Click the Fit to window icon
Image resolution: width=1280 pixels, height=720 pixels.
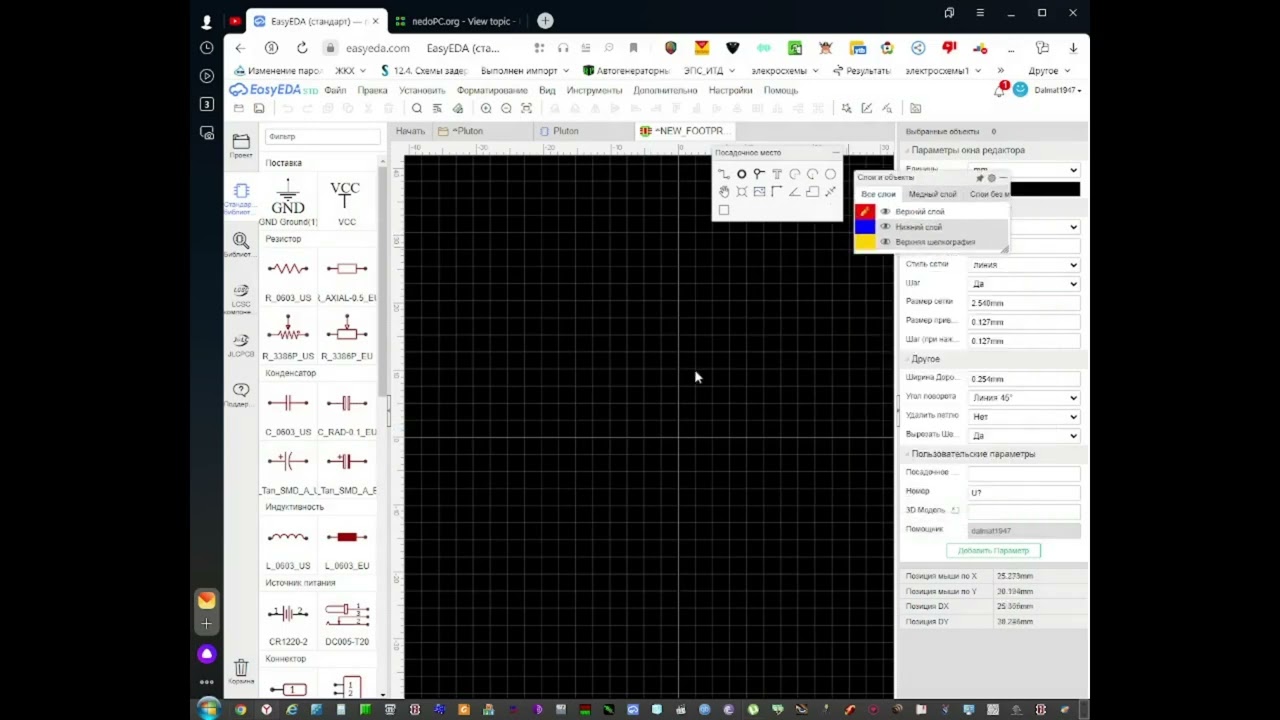526,108
